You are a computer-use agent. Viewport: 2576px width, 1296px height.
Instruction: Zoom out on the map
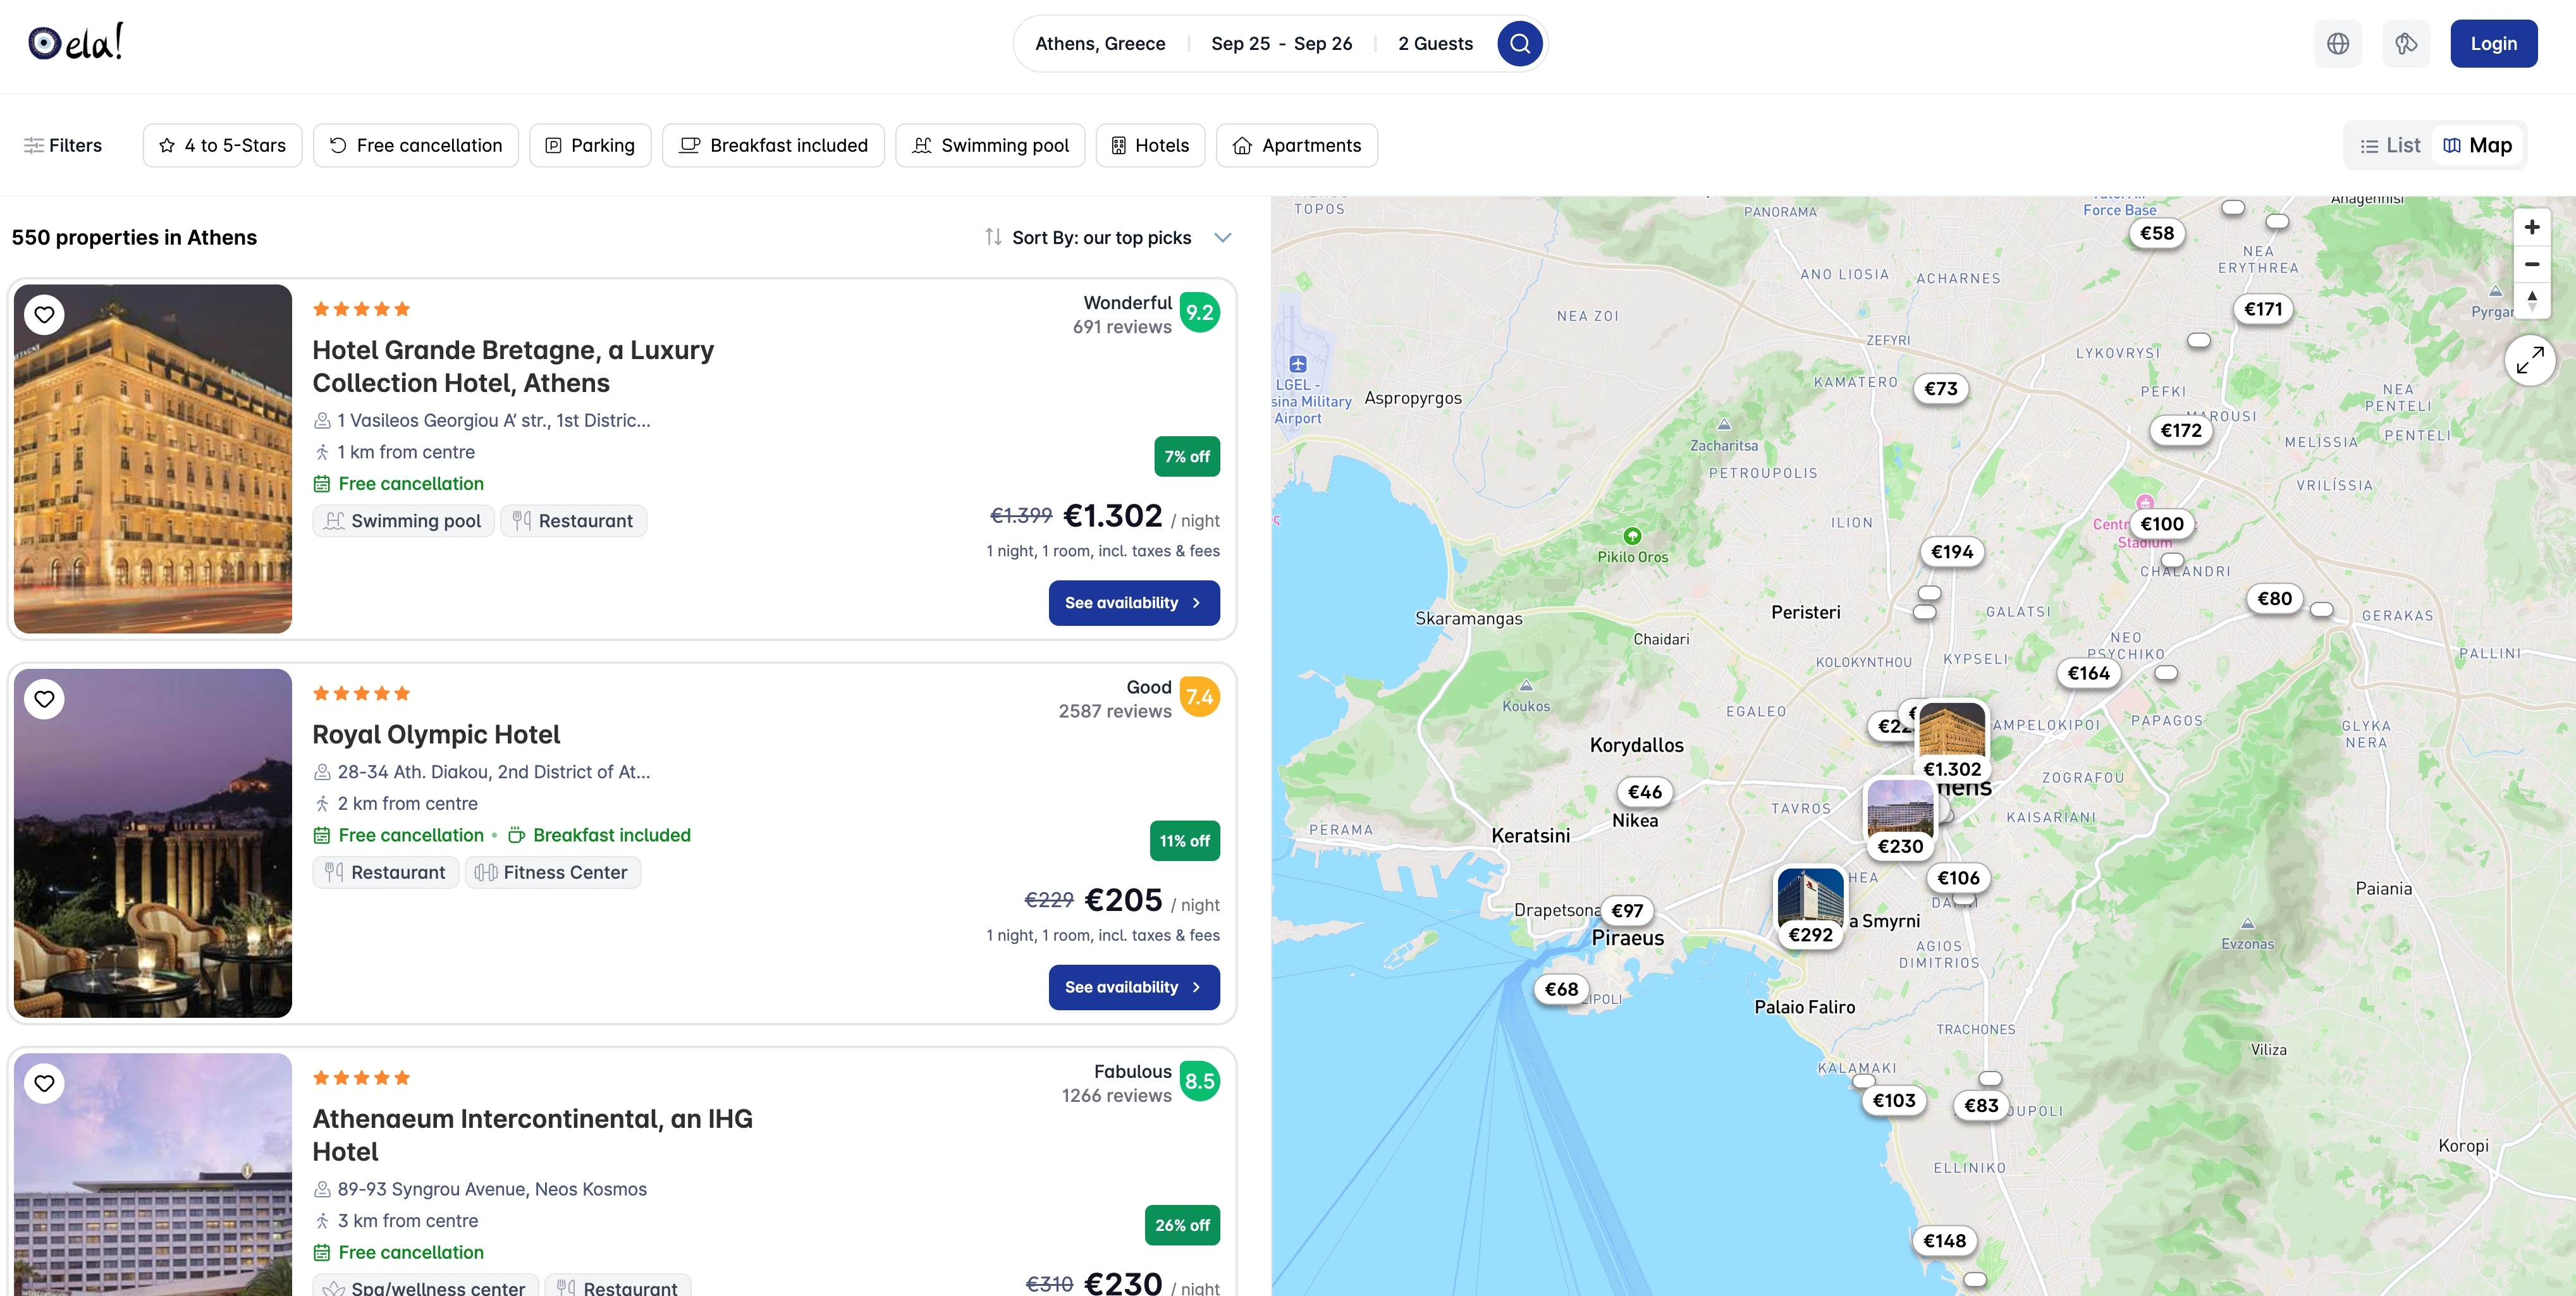click(x=2531, y=264)
